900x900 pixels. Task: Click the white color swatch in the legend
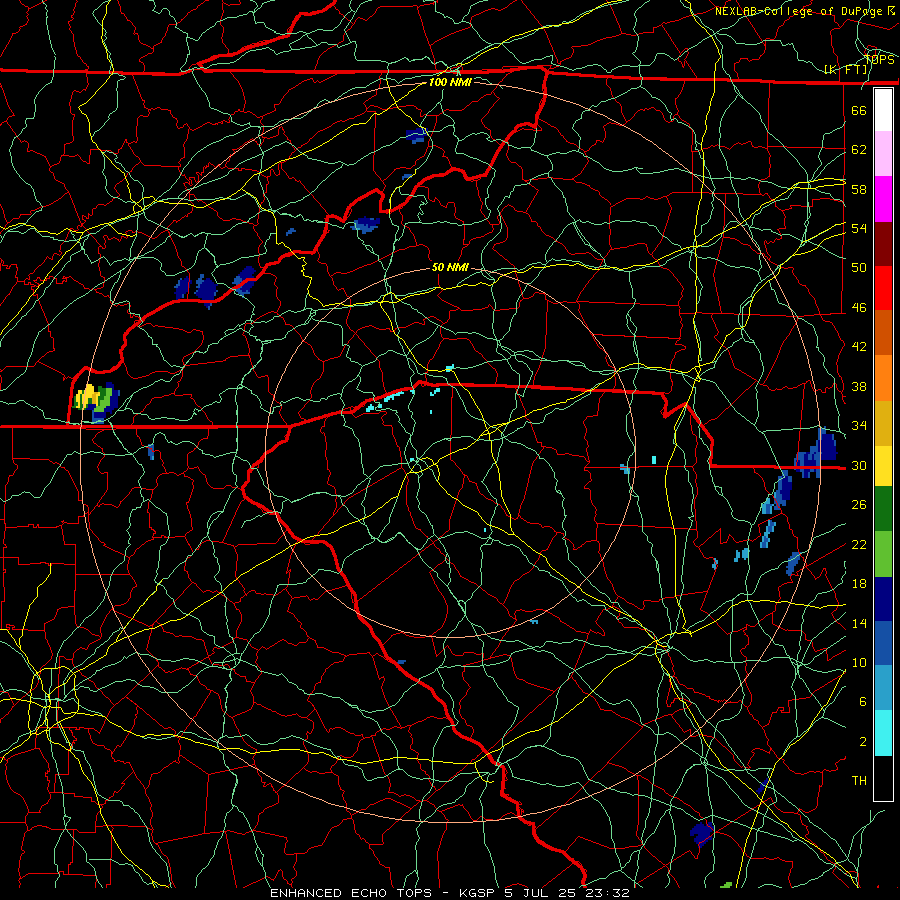coord(883,110)
